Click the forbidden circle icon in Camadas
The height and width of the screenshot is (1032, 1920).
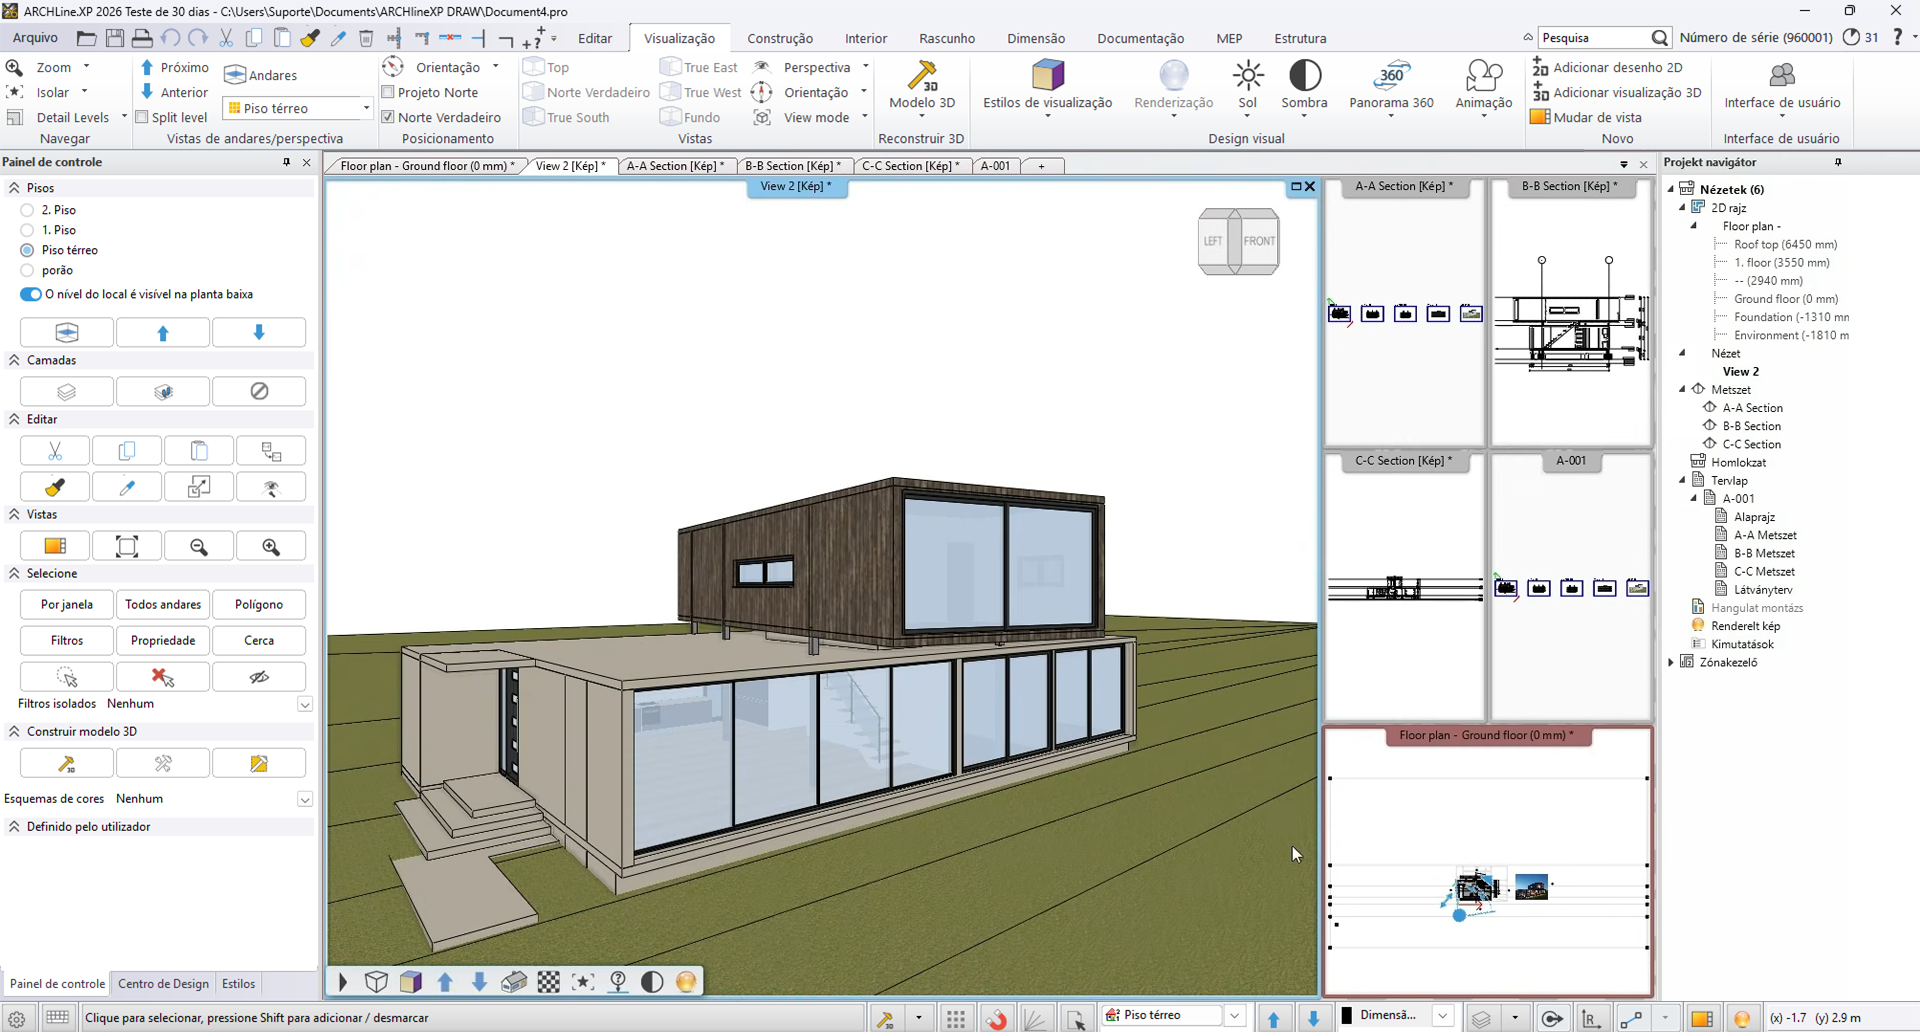coord(259,392)
